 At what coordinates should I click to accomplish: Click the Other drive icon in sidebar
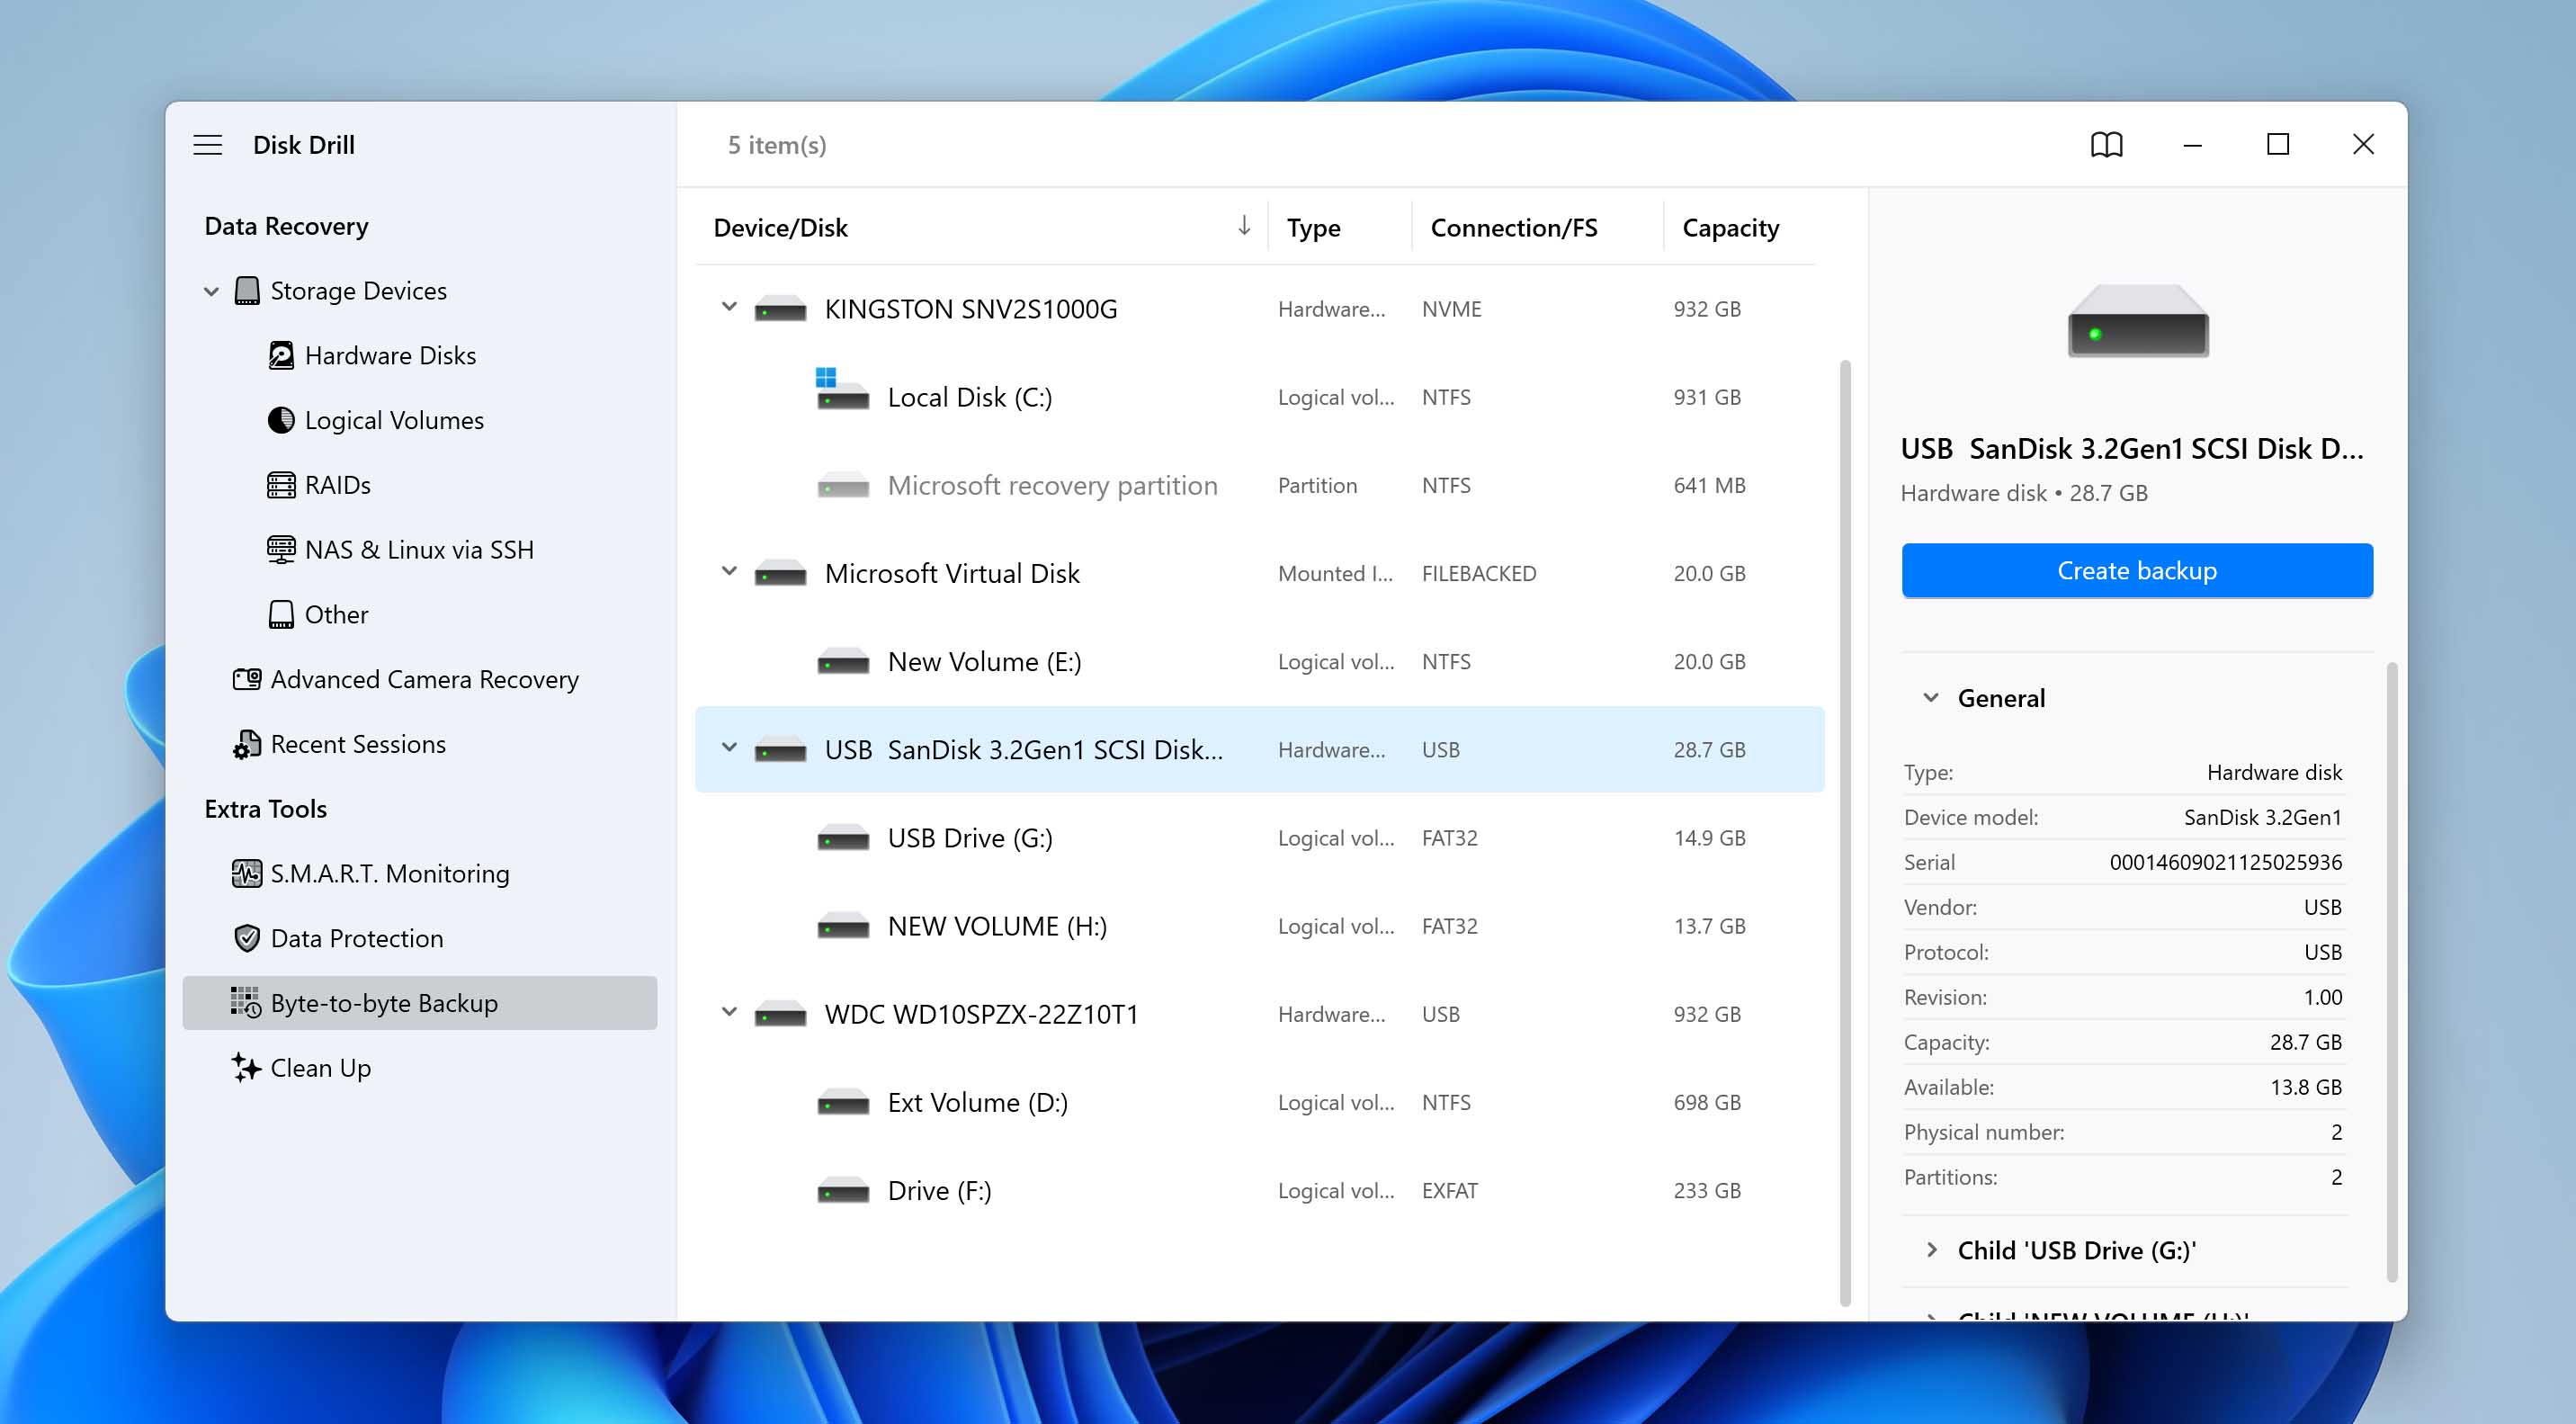[x=281, y=614]
